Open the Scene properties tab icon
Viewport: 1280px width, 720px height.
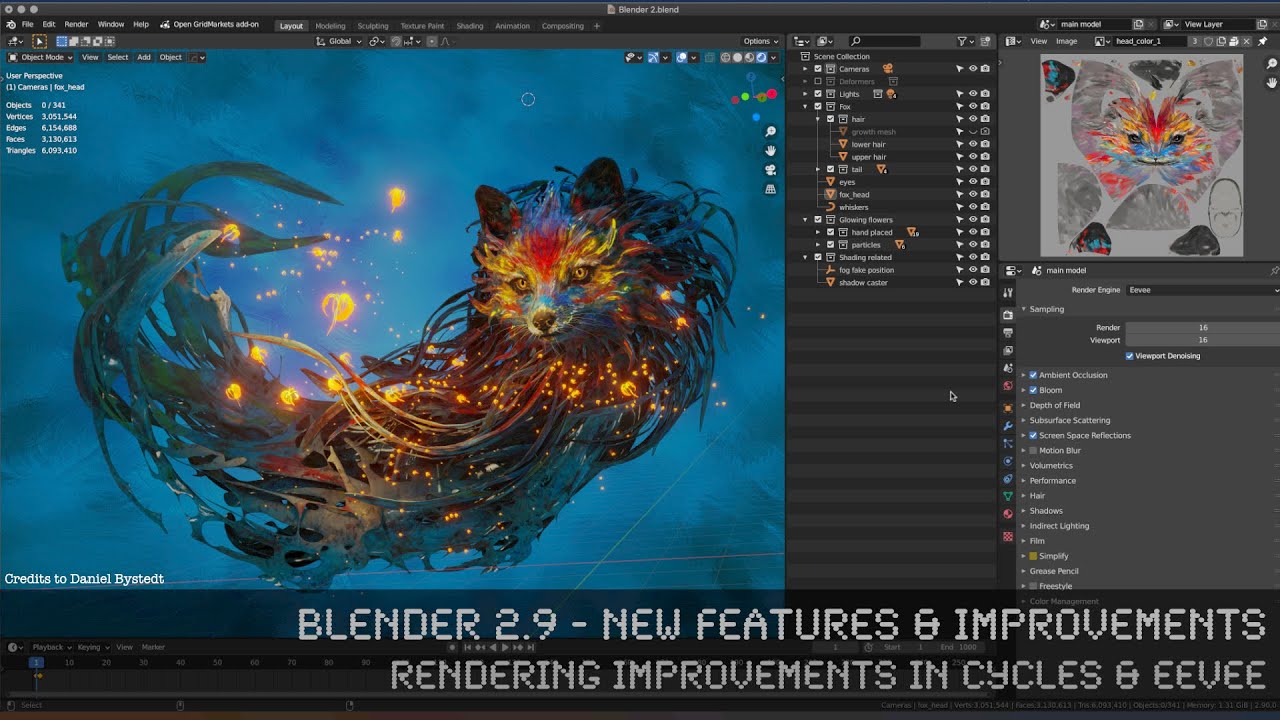click(1008, 369)
